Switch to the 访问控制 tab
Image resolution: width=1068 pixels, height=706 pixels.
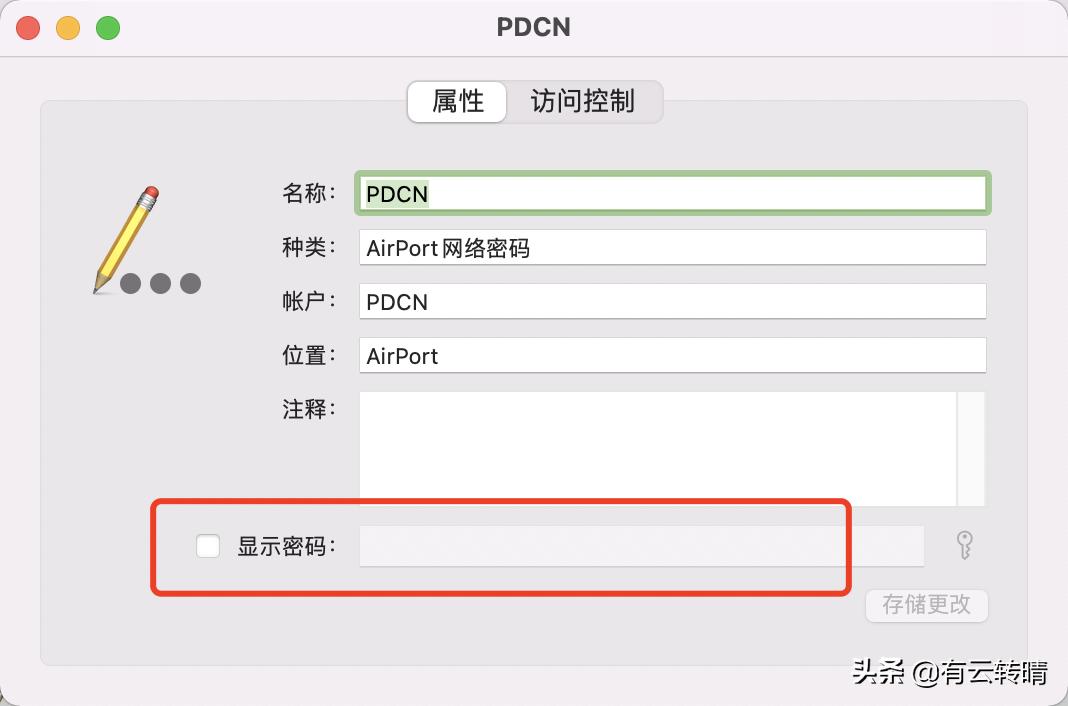[584, 102]
